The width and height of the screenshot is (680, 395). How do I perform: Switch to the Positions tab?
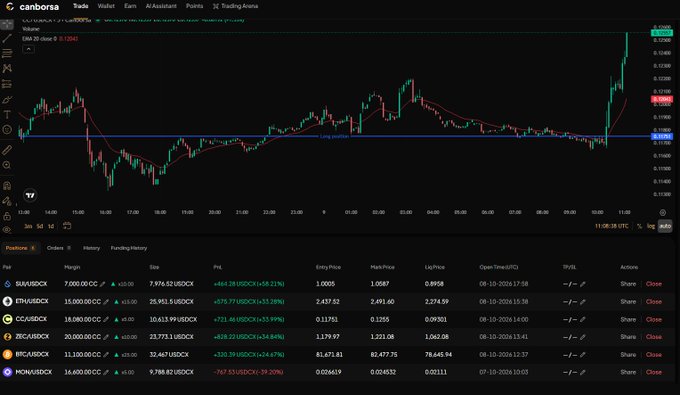pyautogui.click(x=20, y=248)
